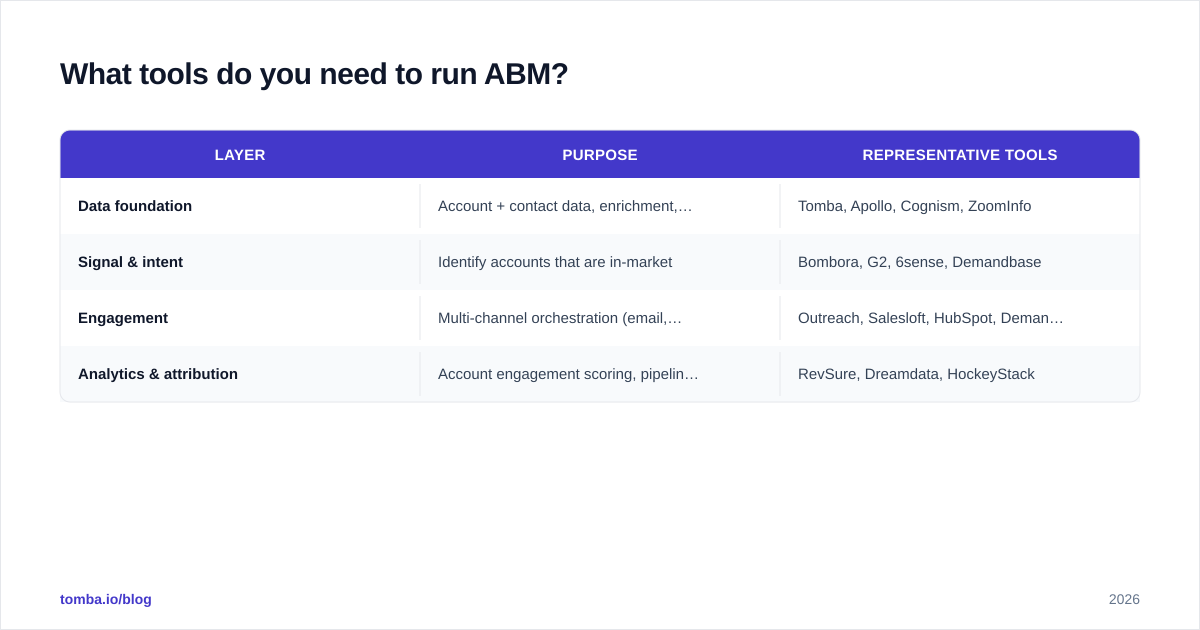
Task: Click the 2026 year label
Action: (1124, 599)
